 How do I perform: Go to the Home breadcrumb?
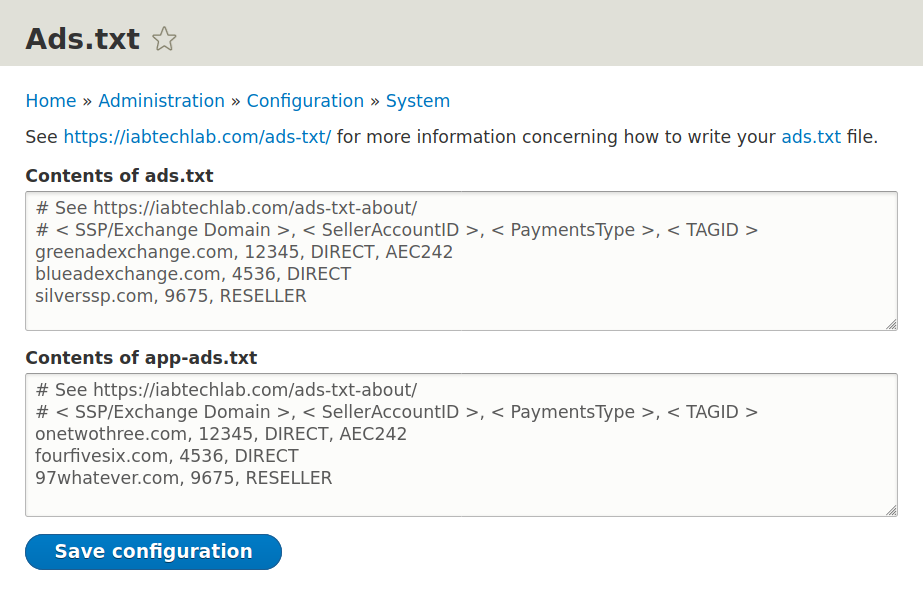pyautogui.click(x=51, y=101)
